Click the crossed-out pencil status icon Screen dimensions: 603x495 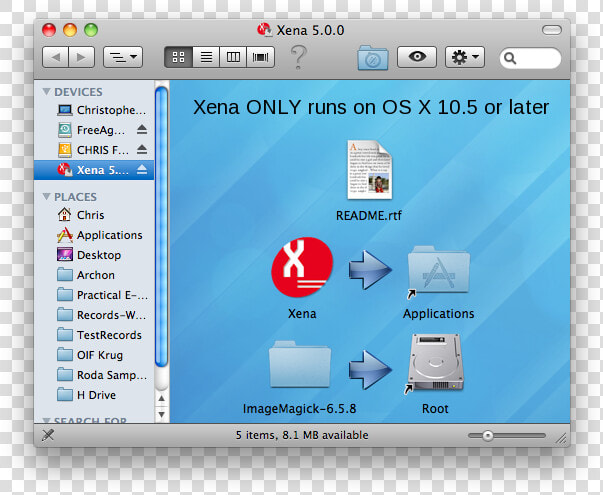click(x=48, y=435)
